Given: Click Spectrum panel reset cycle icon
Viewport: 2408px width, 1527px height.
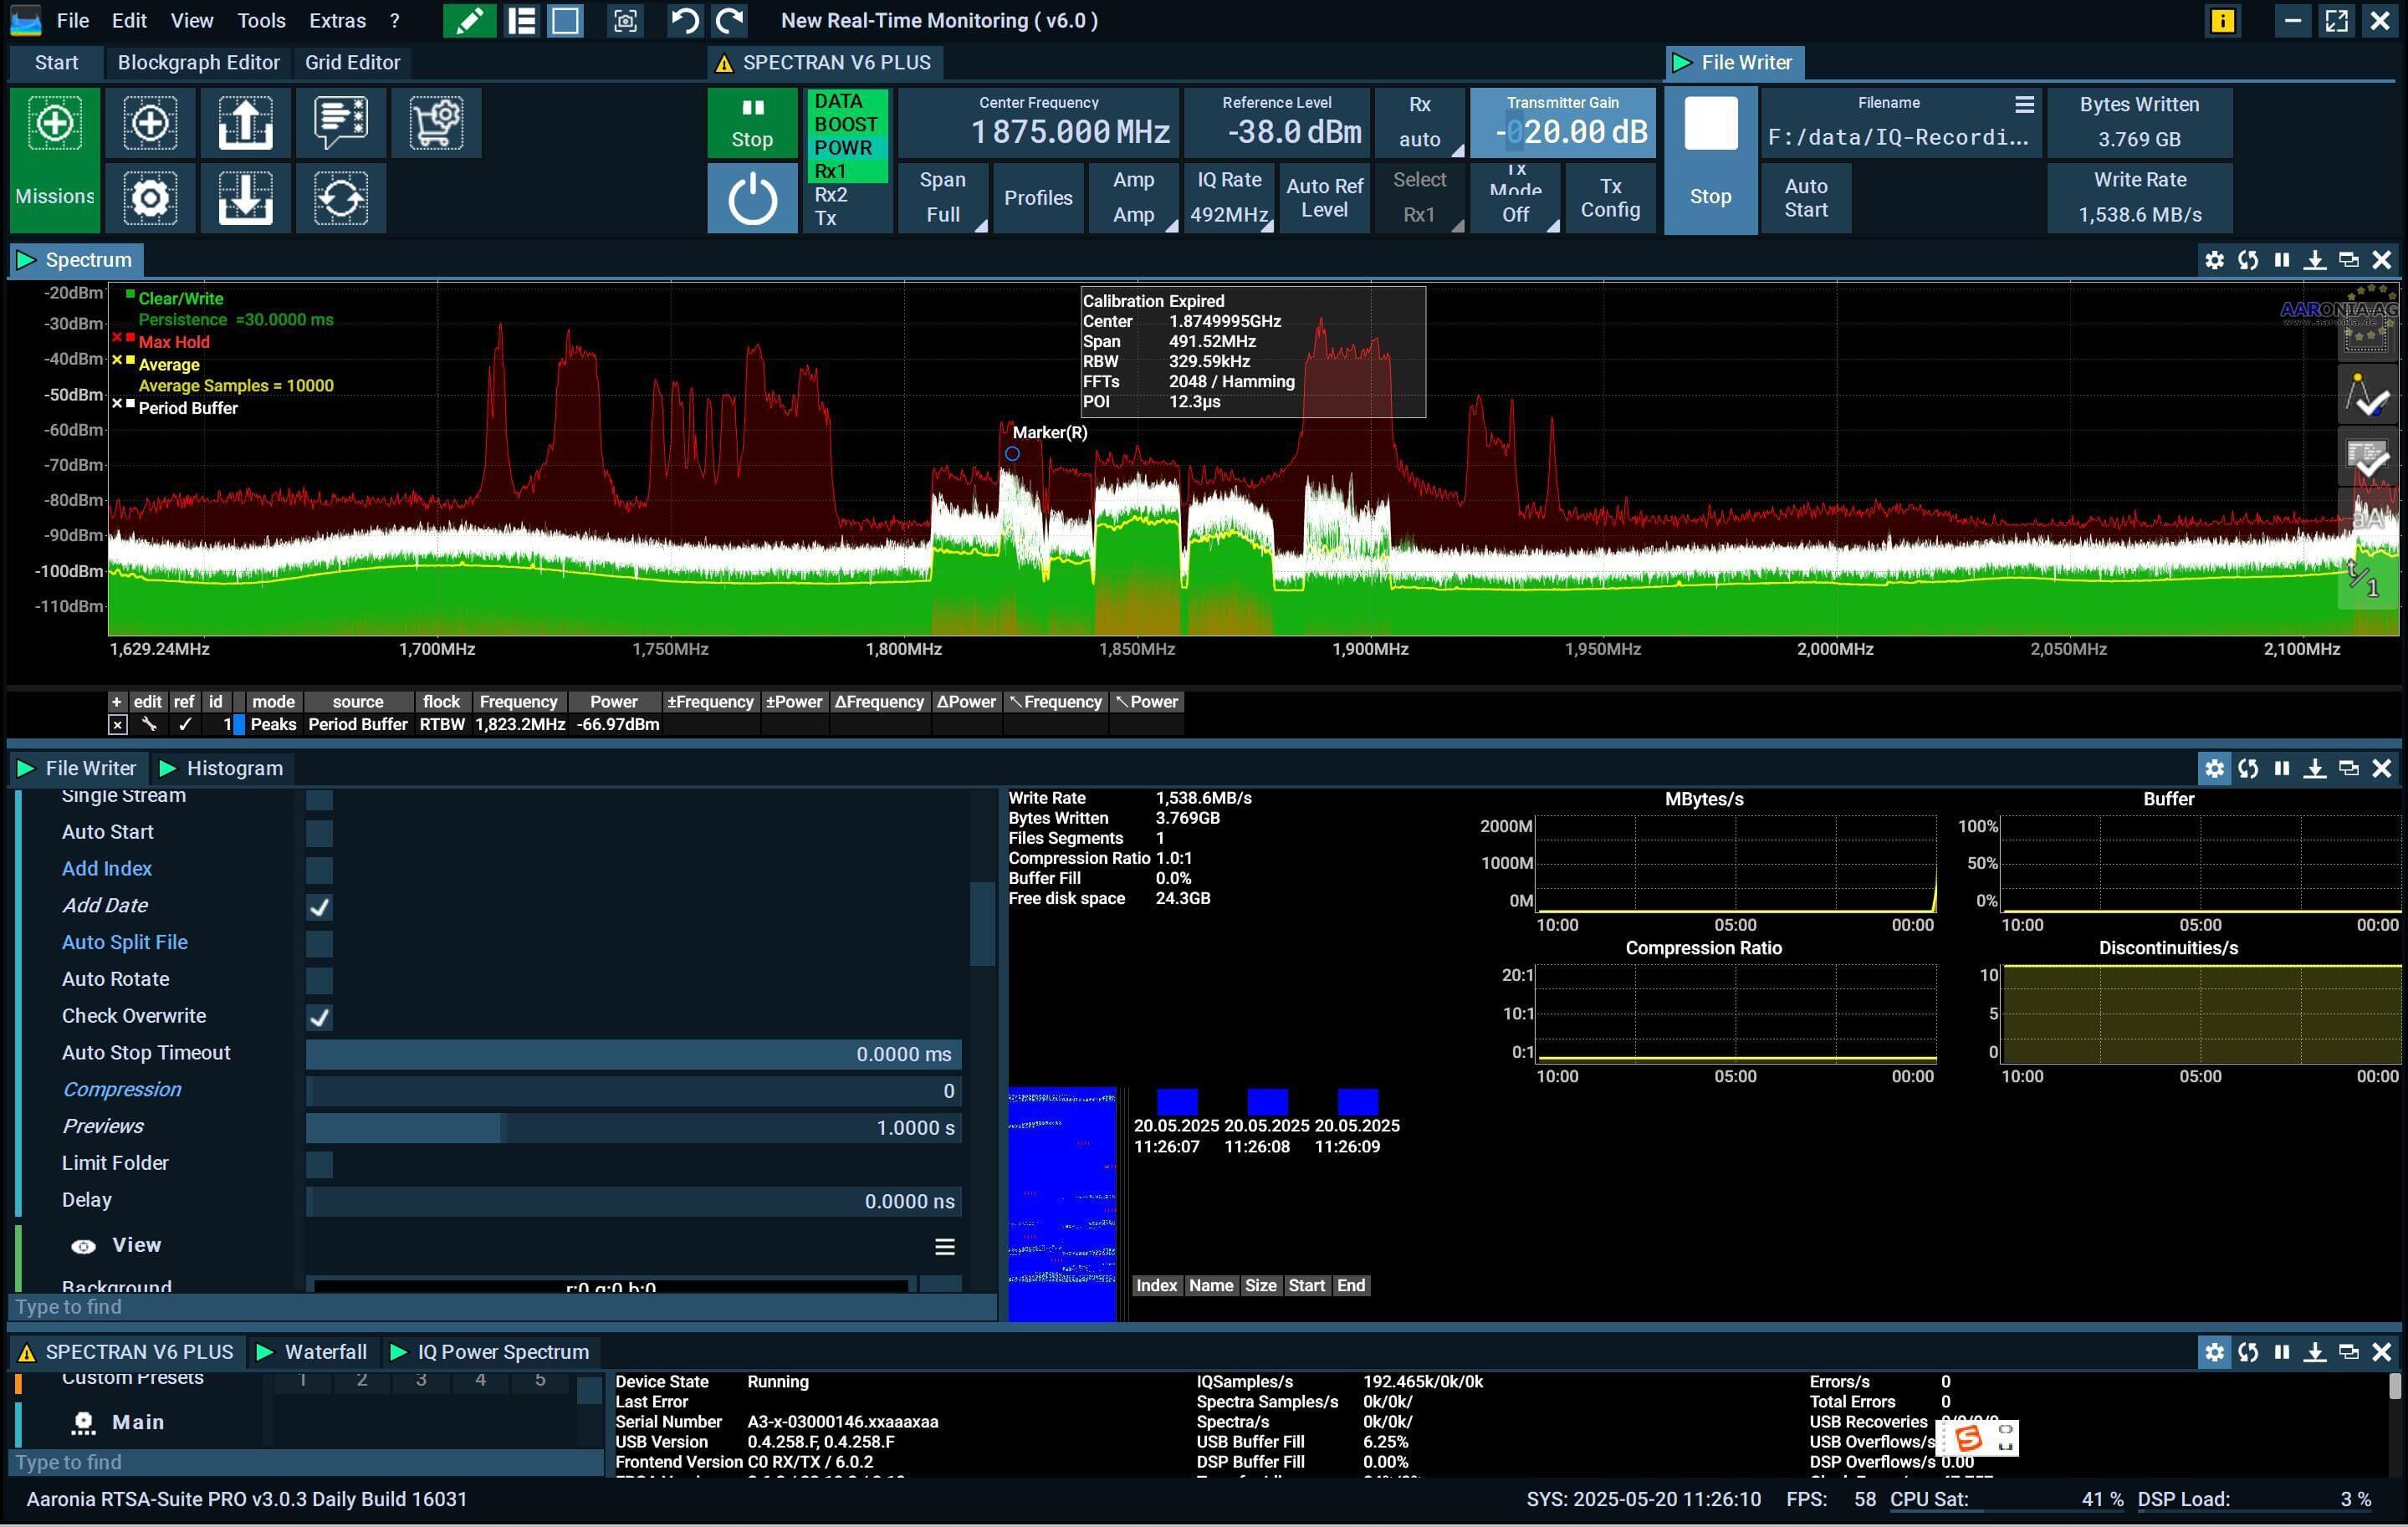Looking at the screenshot, I should coord(2248,260).
